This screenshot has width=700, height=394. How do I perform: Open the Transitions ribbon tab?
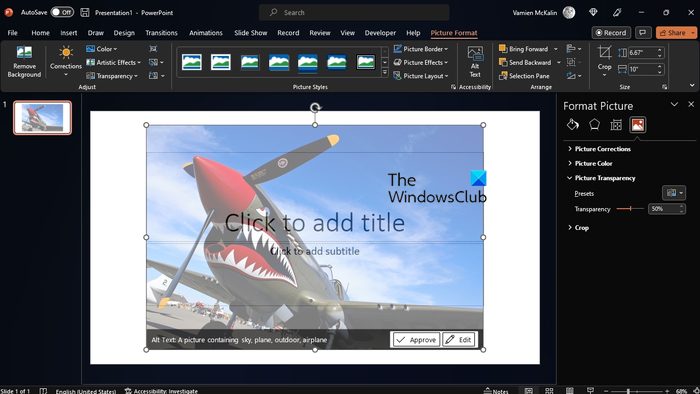(161, 33)
